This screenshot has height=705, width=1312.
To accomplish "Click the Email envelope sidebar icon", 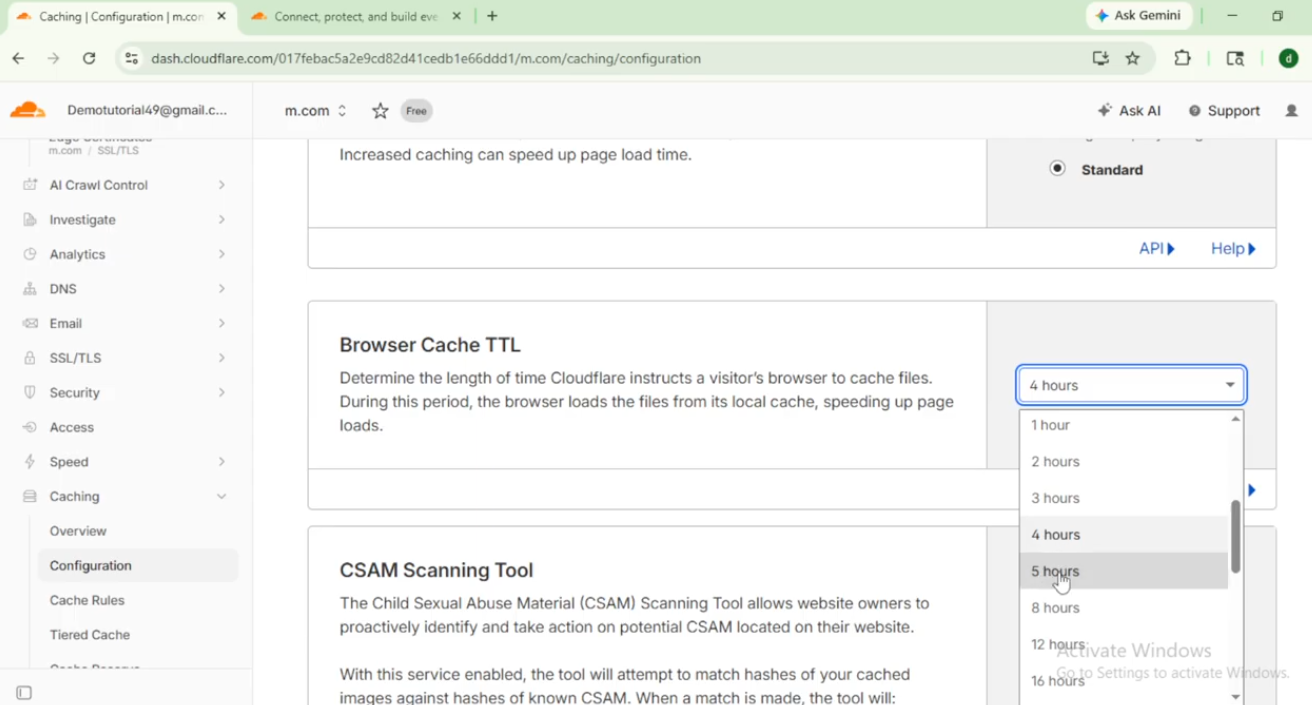I will click(30, 323).
